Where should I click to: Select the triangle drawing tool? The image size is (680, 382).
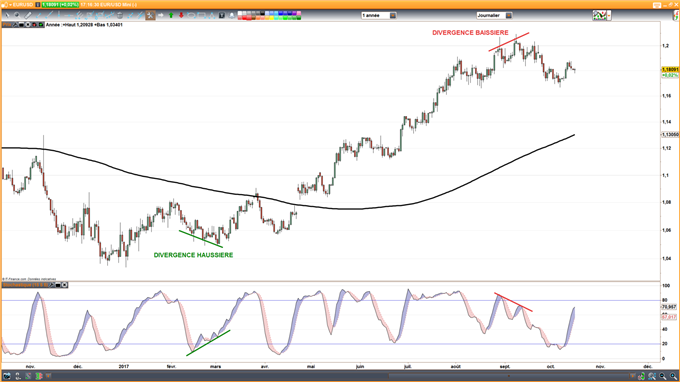(x=212, y=15)
